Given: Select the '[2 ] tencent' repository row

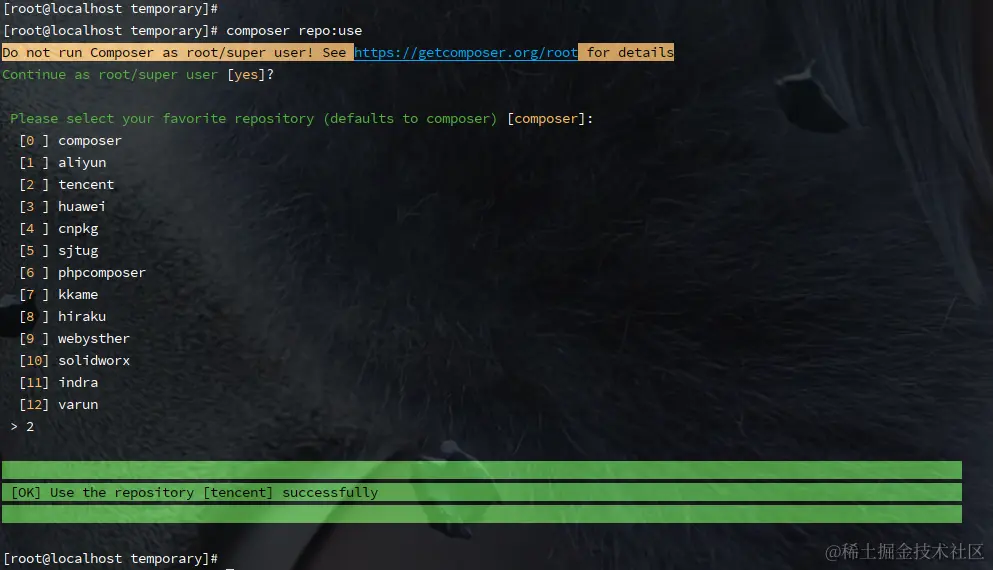Looking at the screenshot, I should click(66, 184).
